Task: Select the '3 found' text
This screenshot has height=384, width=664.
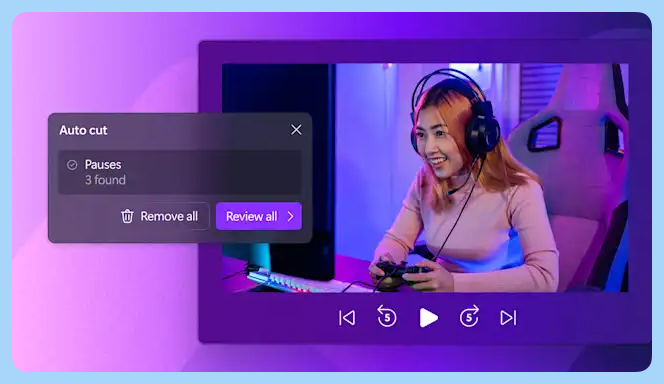Action: pos(105,180)
